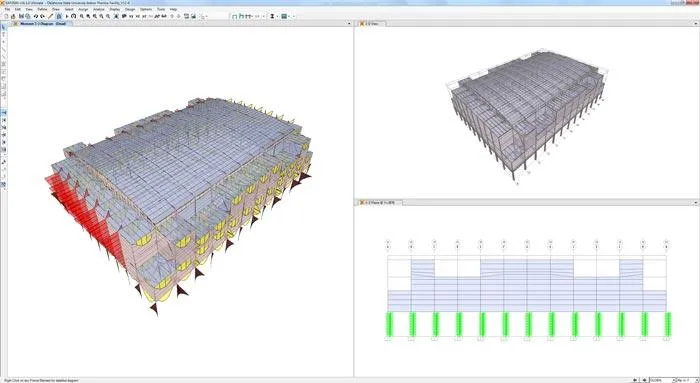
Task: Select the pencil draw icon in top toolbar
Action: click(50, 16)
